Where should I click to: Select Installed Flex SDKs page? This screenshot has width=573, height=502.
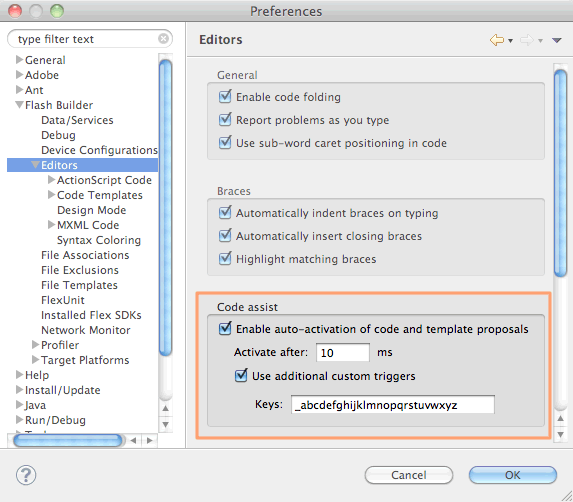click(91, 315)
